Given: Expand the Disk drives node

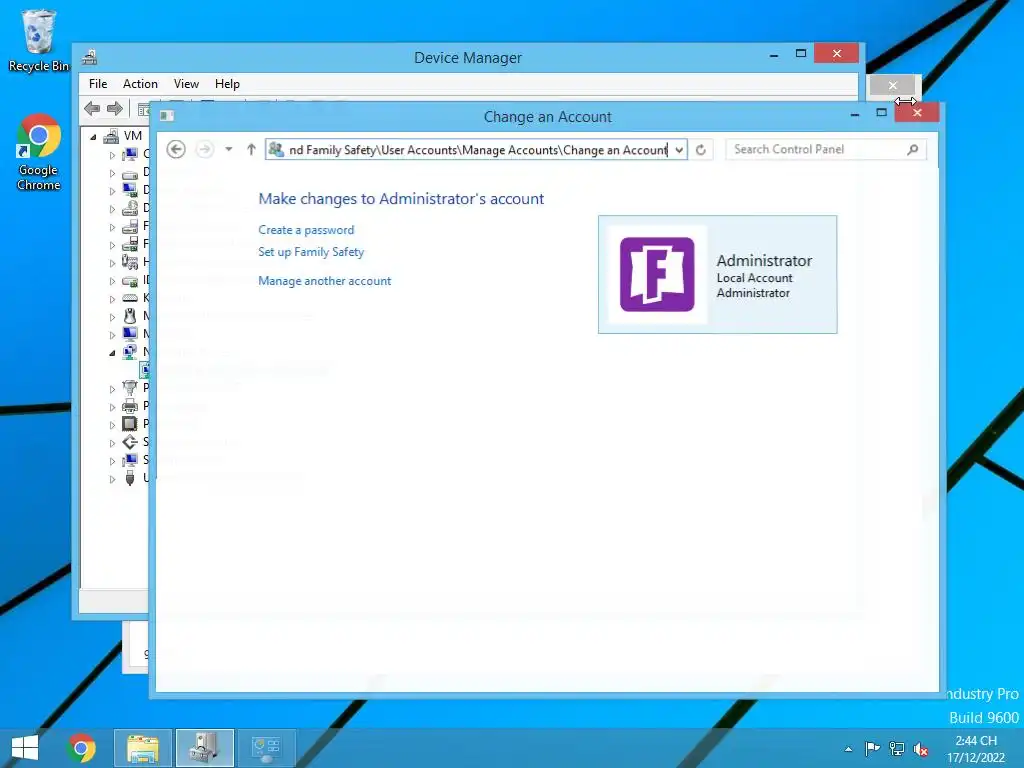Looking at the screenshot, I should click(x=112, y=173).
